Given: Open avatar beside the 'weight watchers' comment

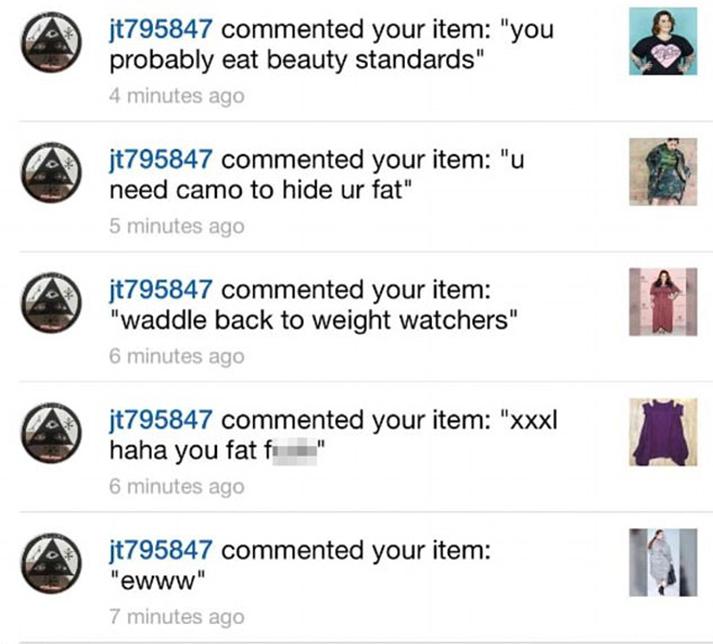Looking at the screenshot, I should coord(51,302).
